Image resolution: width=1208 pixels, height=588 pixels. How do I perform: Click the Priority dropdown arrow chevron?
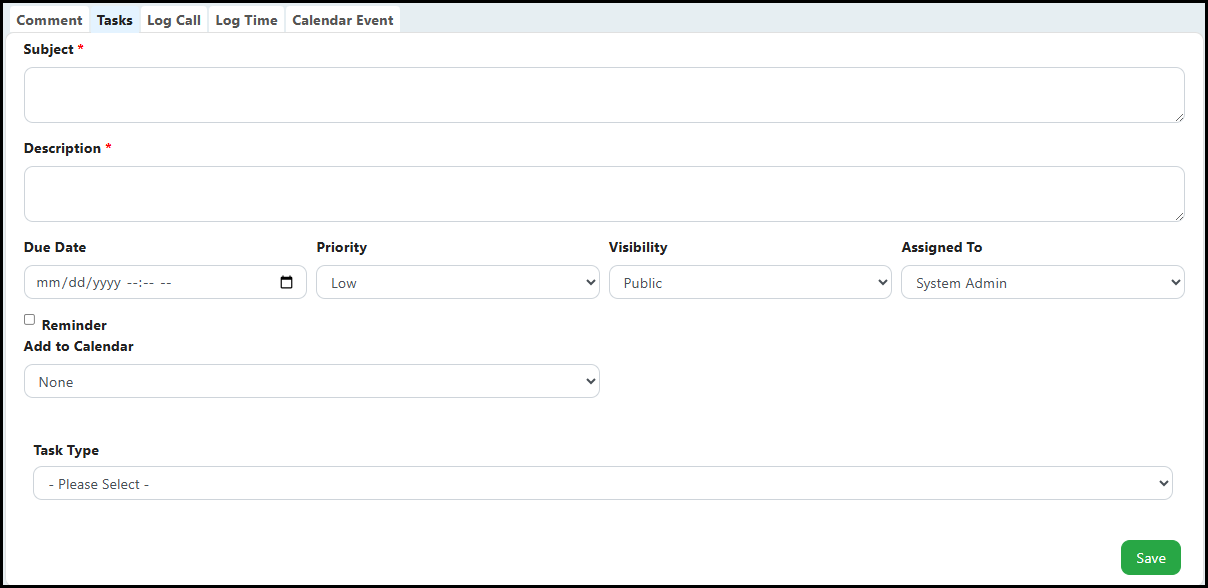[589, 283]
